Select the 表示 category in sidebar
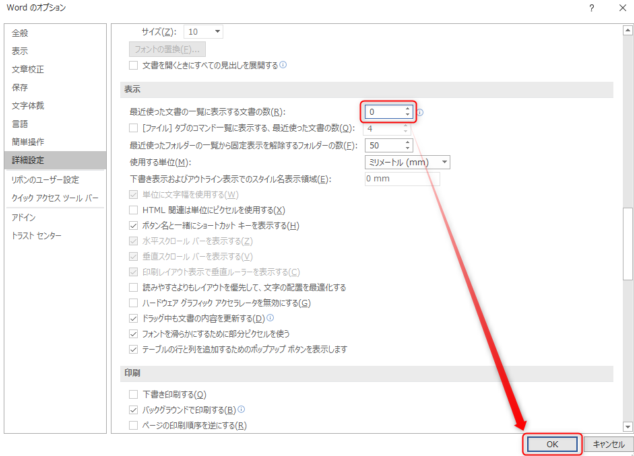The image size is (634, 456). (x=20, y=51)
